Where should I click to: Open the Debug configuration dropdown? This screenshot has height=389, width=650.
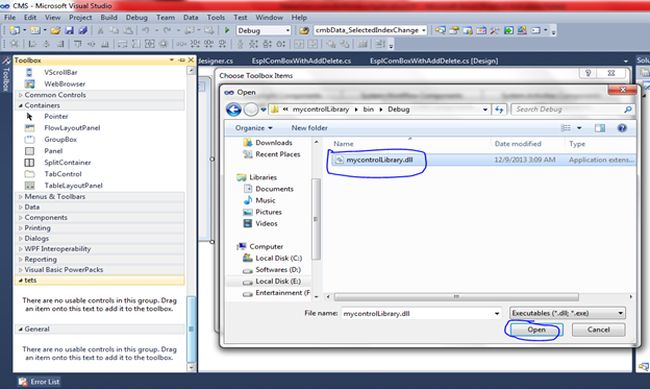264,30
